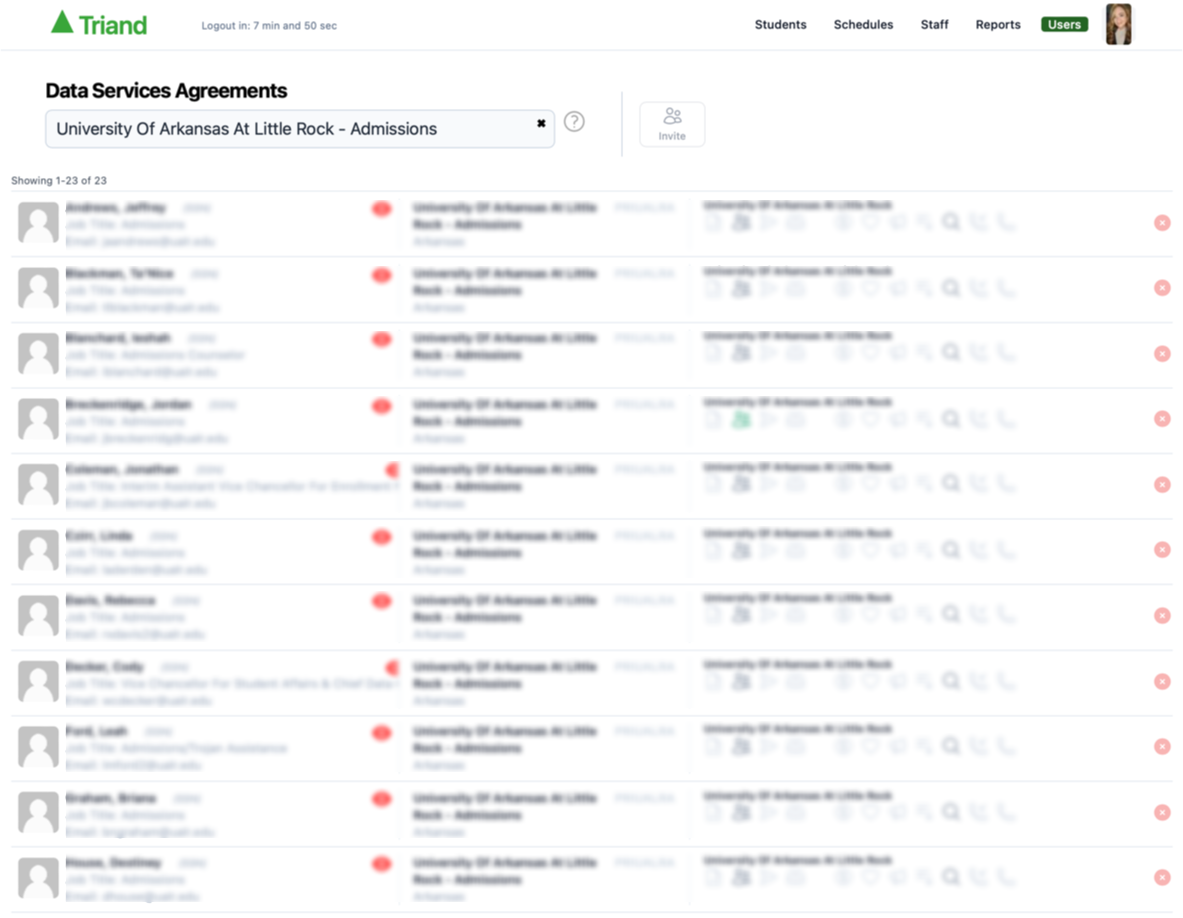The height and width of the screenshot is (918, 1183).
Task: Click the red badge beside Breckenridge, Jordan
Action: pyautogui.click(x=382, y=406)
